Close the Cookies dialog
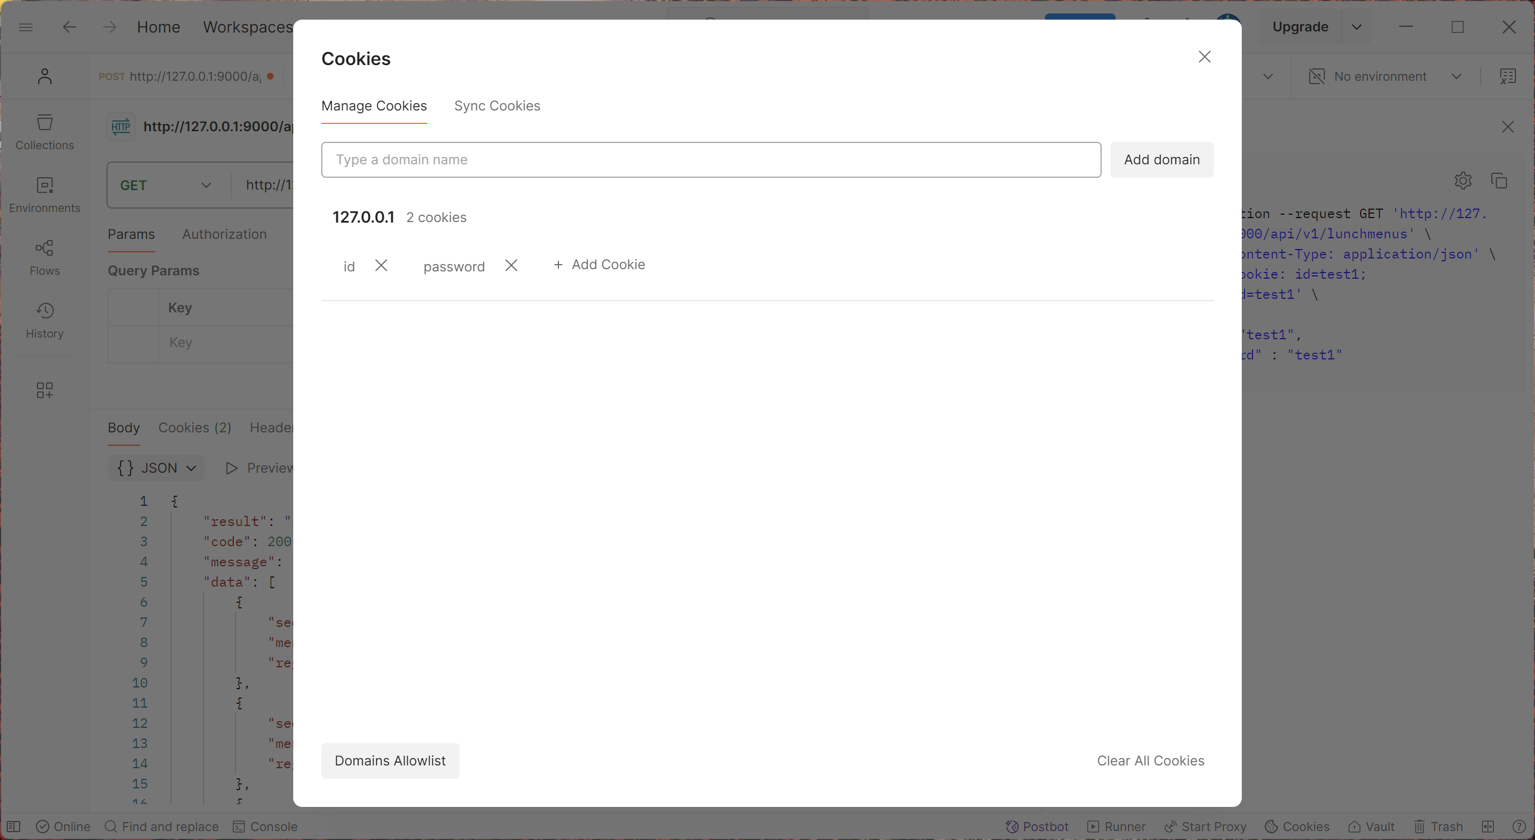The height and width of the screenshot is (840, 1535). pos(1204,58)
